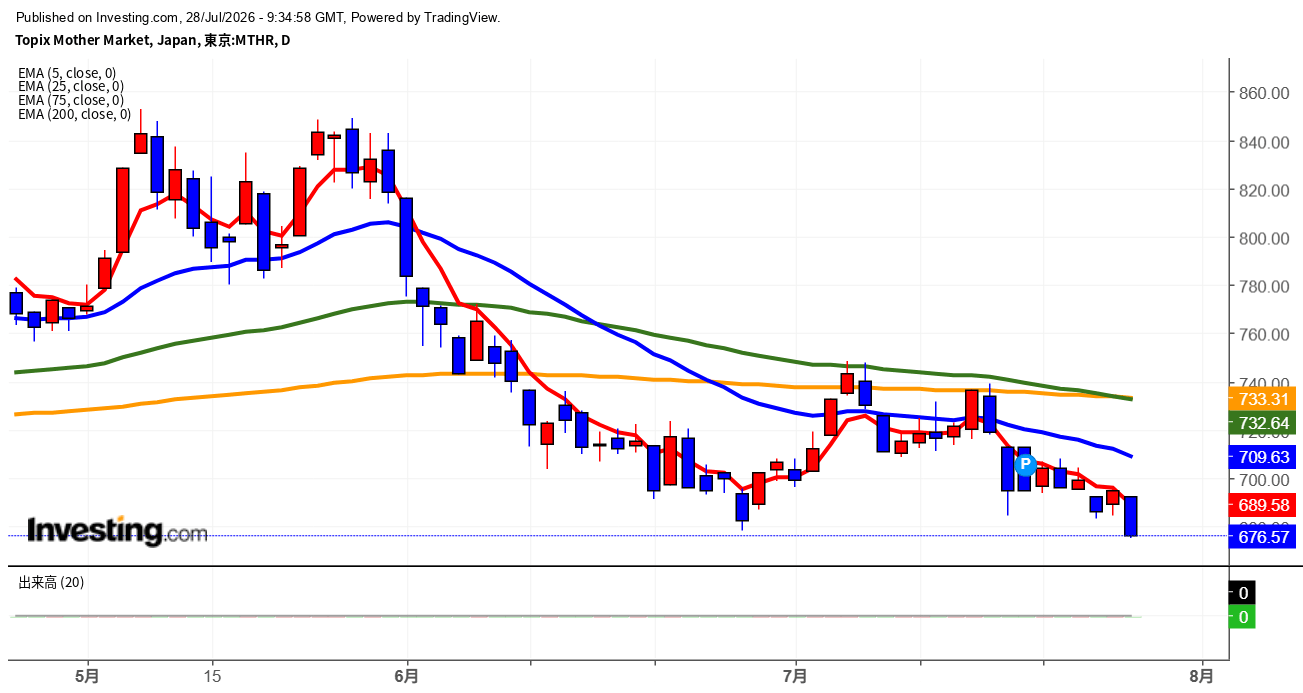The width and height of the screenshot is (1303, 693).
Task: Click the 700.00 price axis label
Action: (1264, 479)
